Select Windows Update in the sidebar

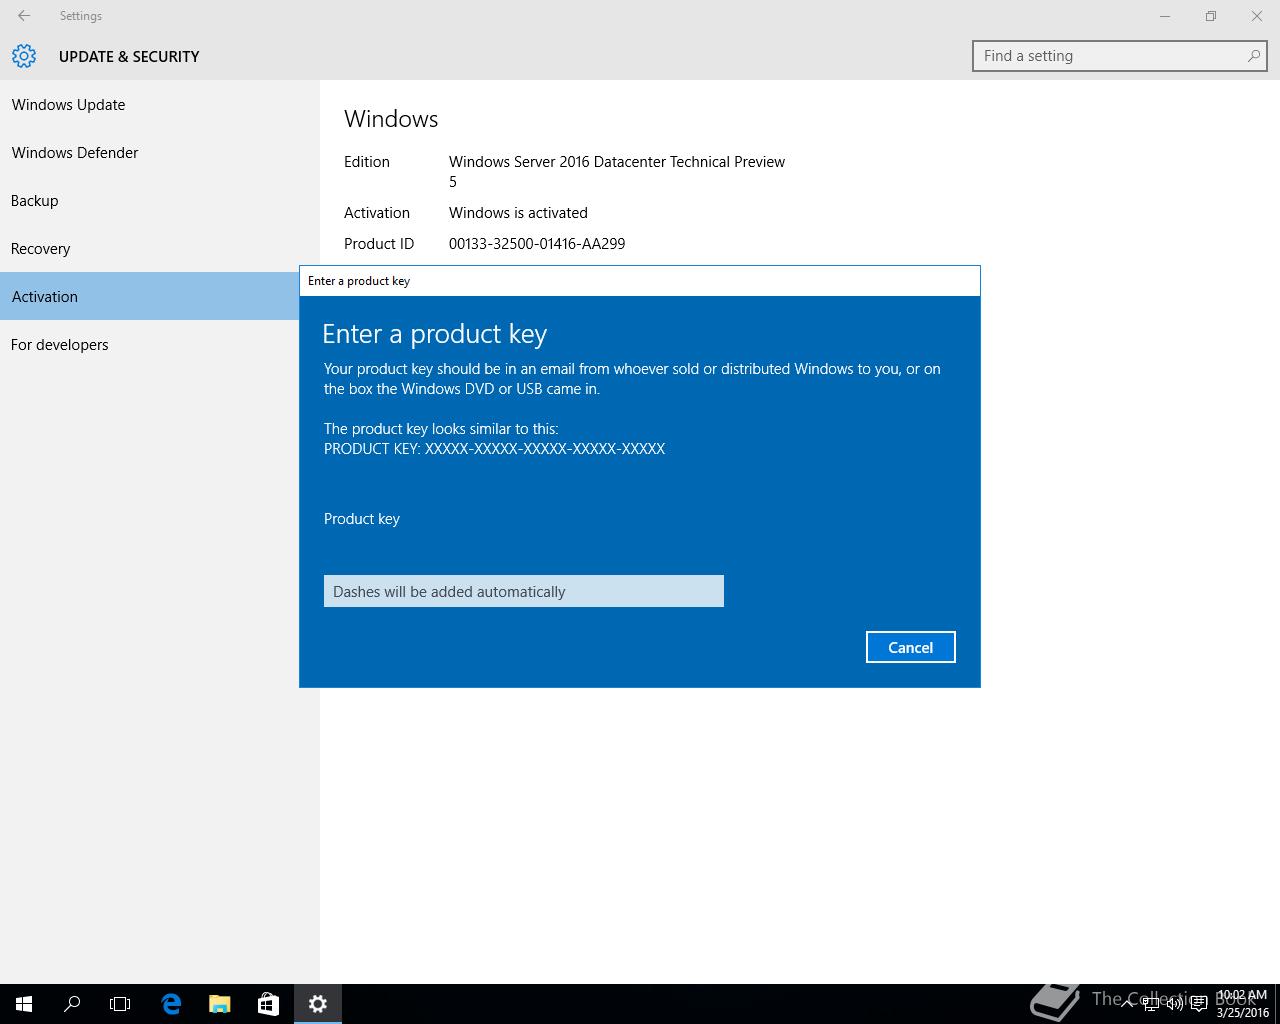(160, 104)
